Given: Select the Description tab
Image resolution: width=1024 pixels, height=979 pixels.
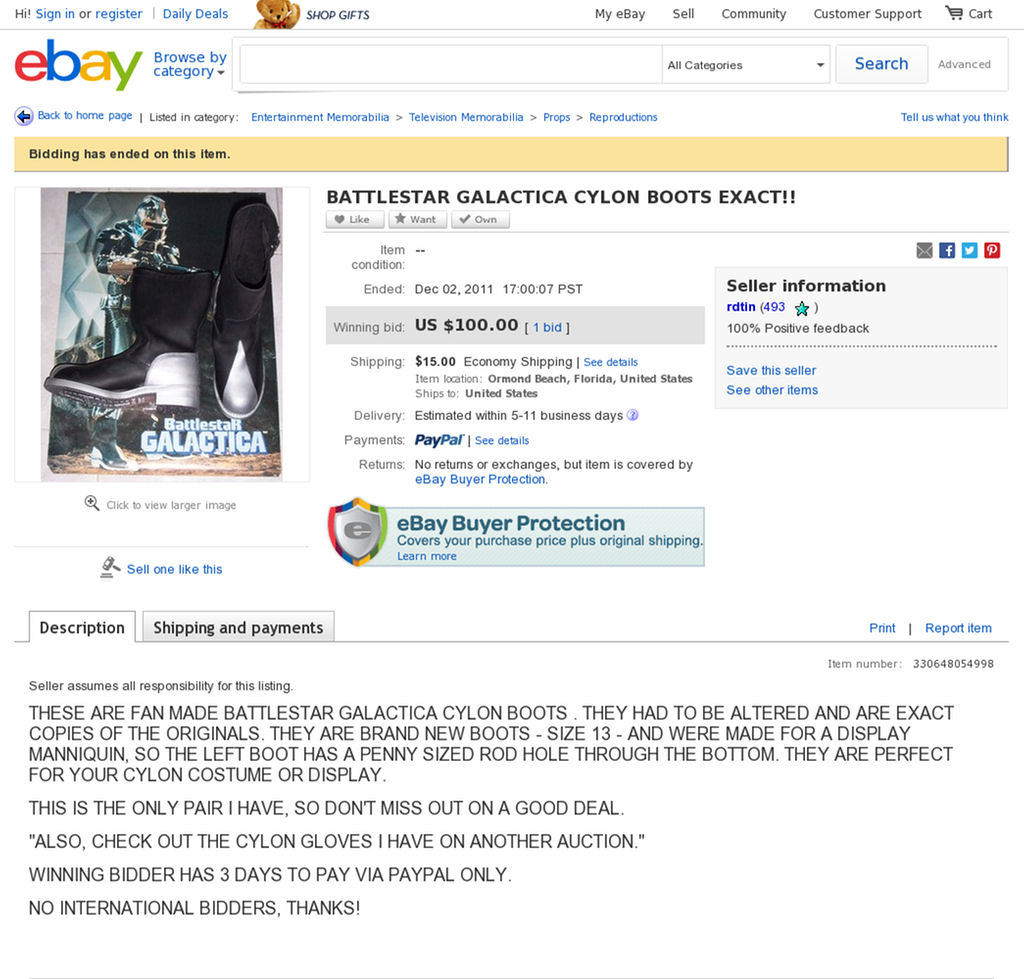Looking at the screenshot, I should pos(82,627).
